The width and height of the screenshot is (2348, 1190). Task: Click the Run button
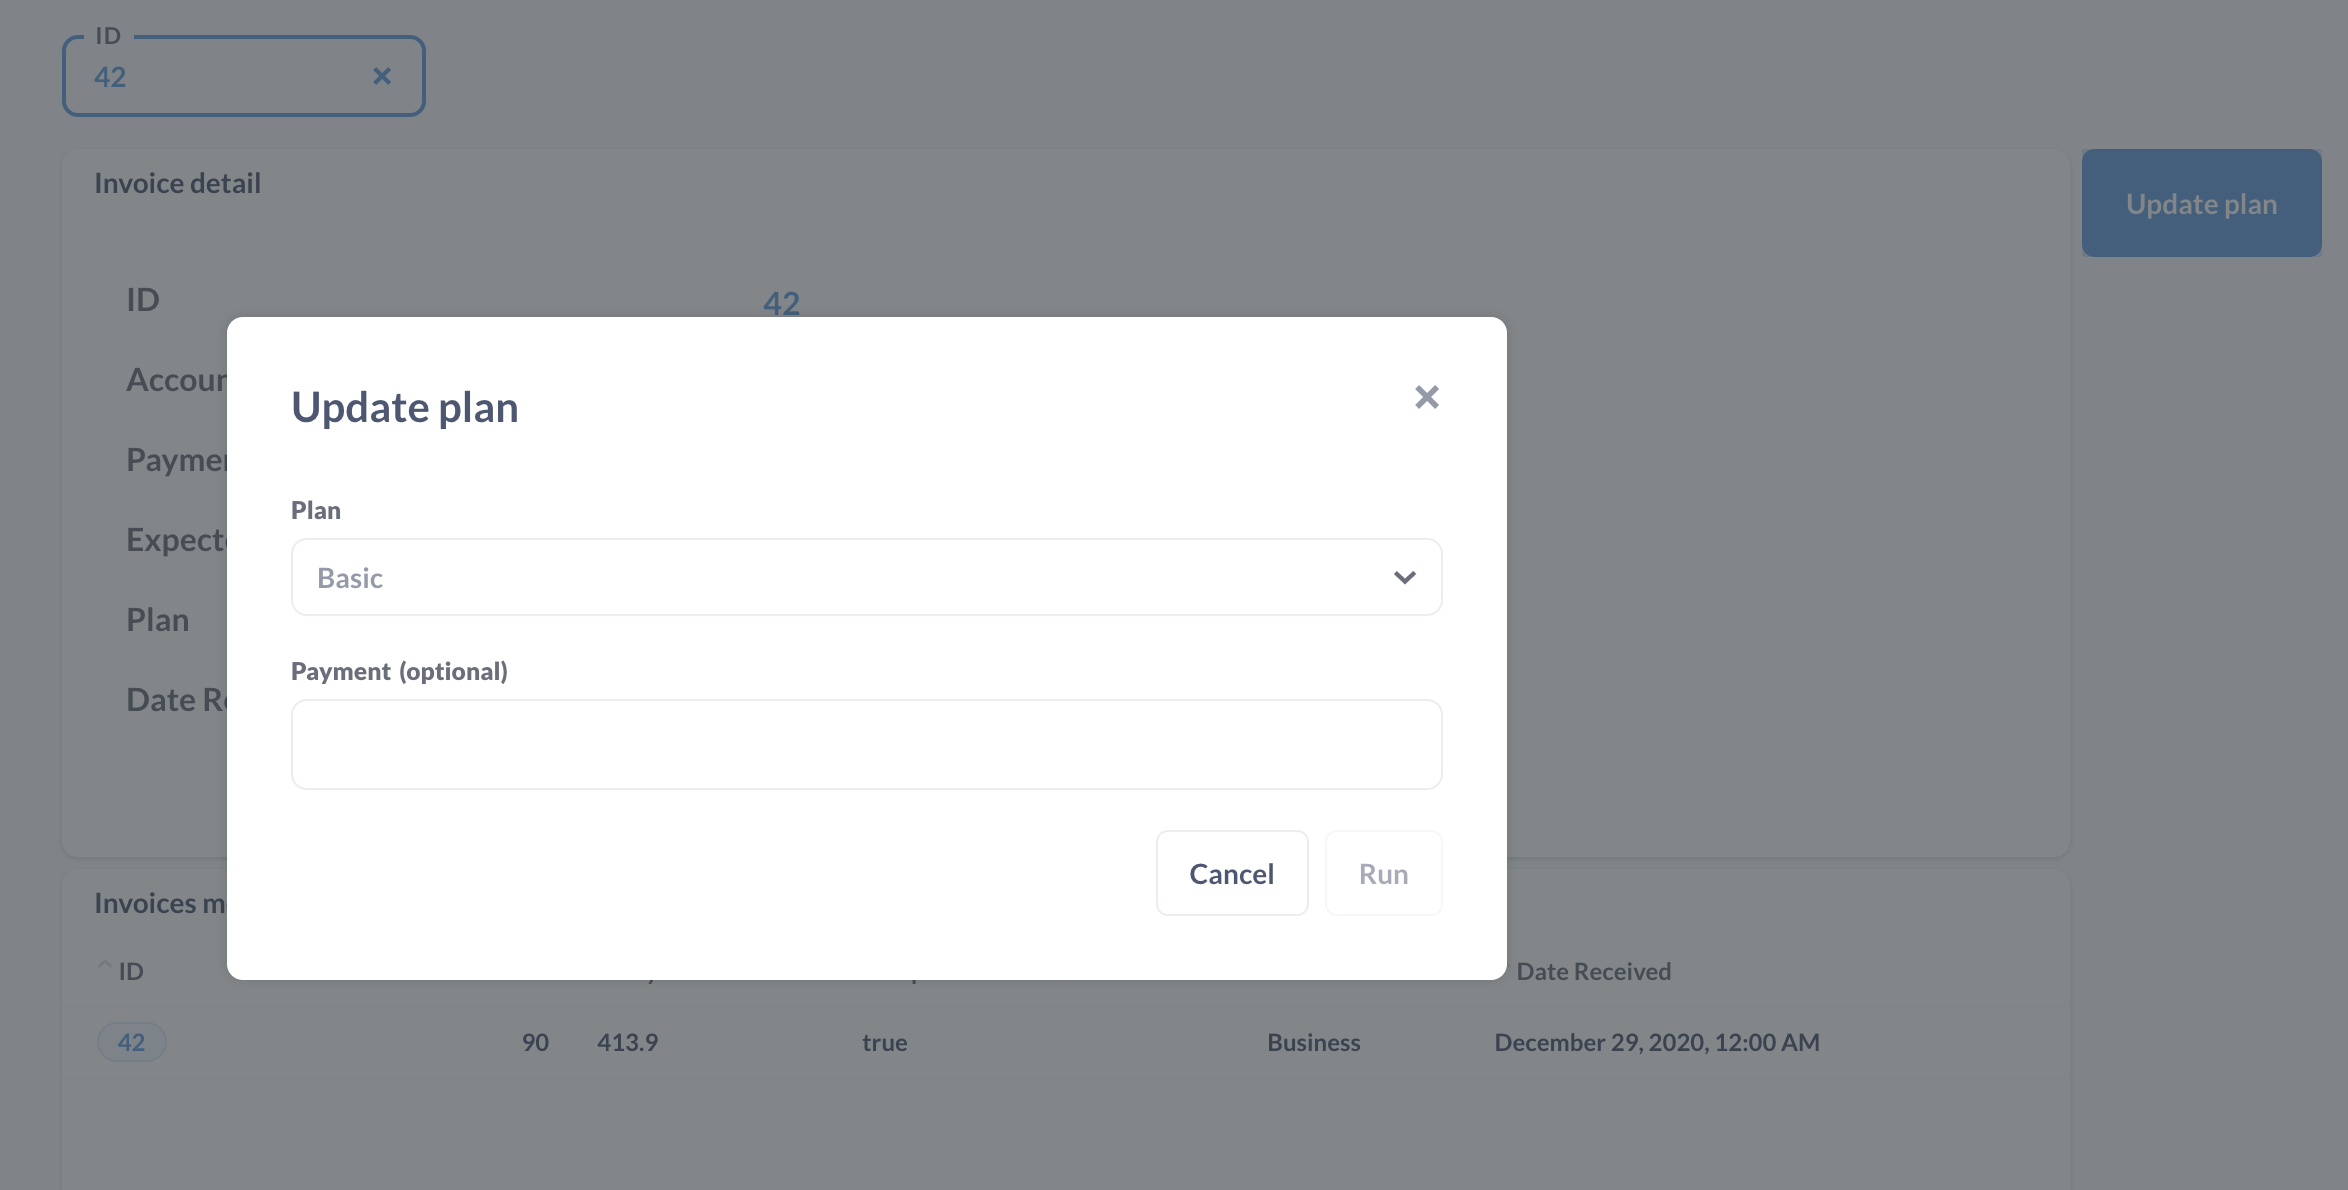(x=1382, y=873)
